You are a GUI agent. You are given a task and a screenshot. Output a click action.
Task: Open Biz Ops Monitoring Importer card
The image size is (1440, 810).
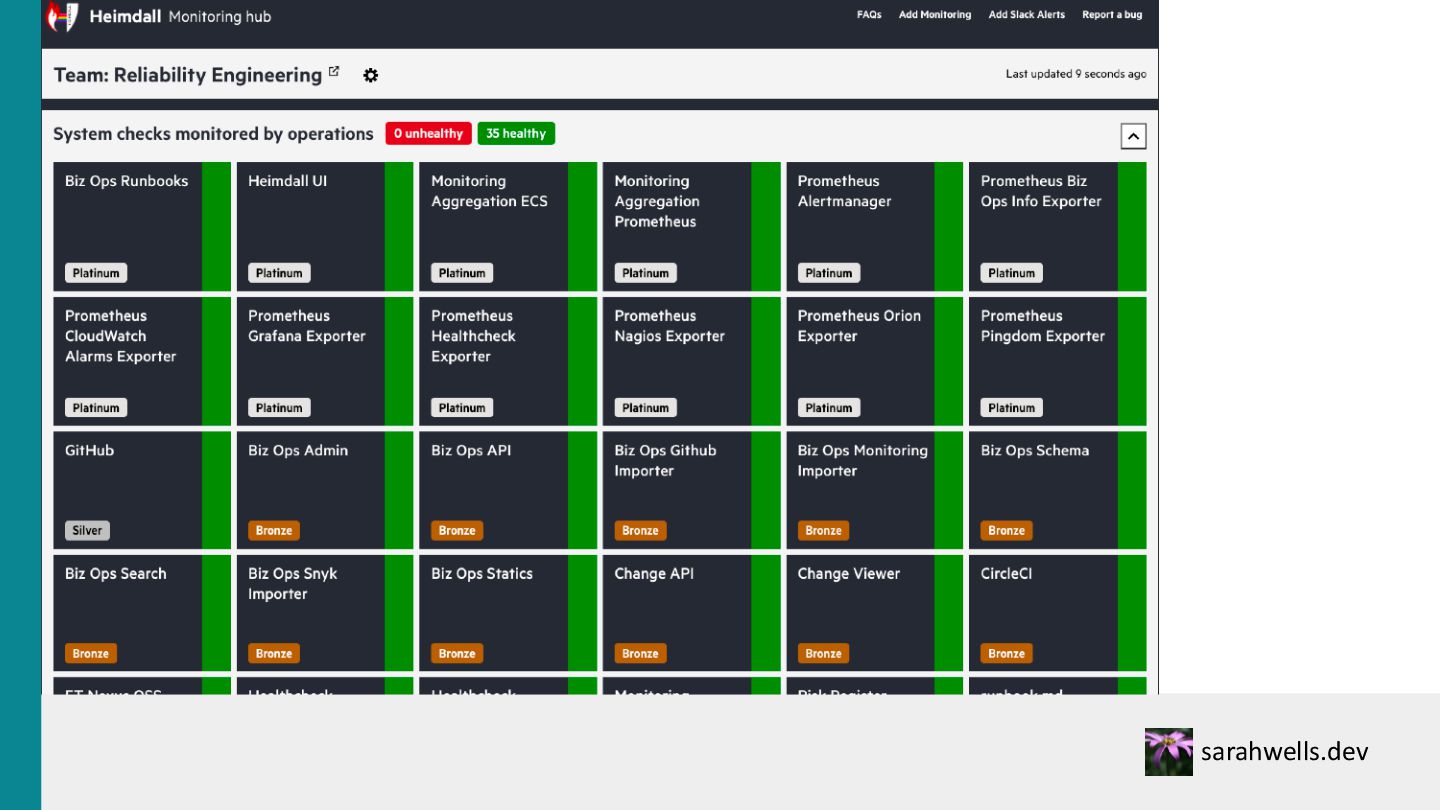[x=874, y=490]
